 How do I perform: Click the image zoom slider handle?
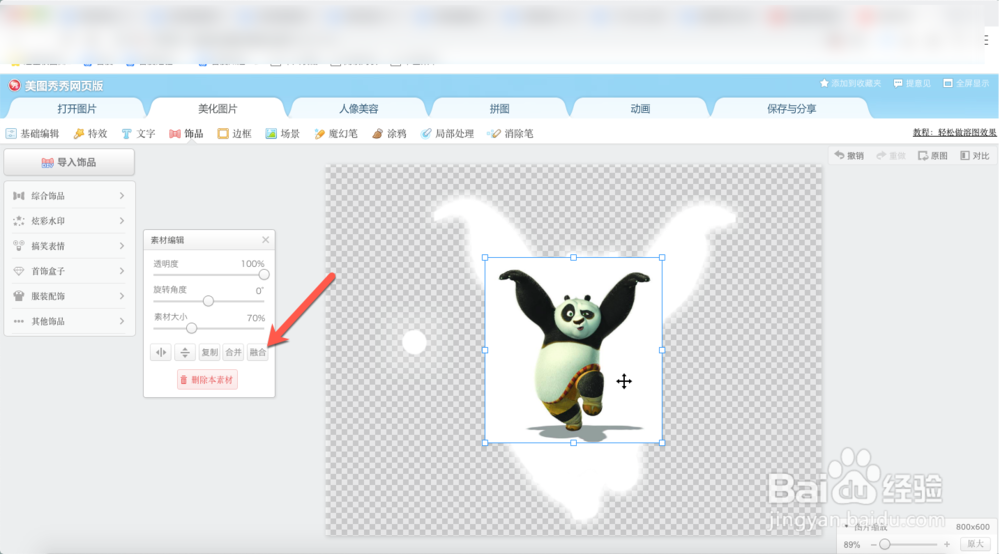point(885,544)
